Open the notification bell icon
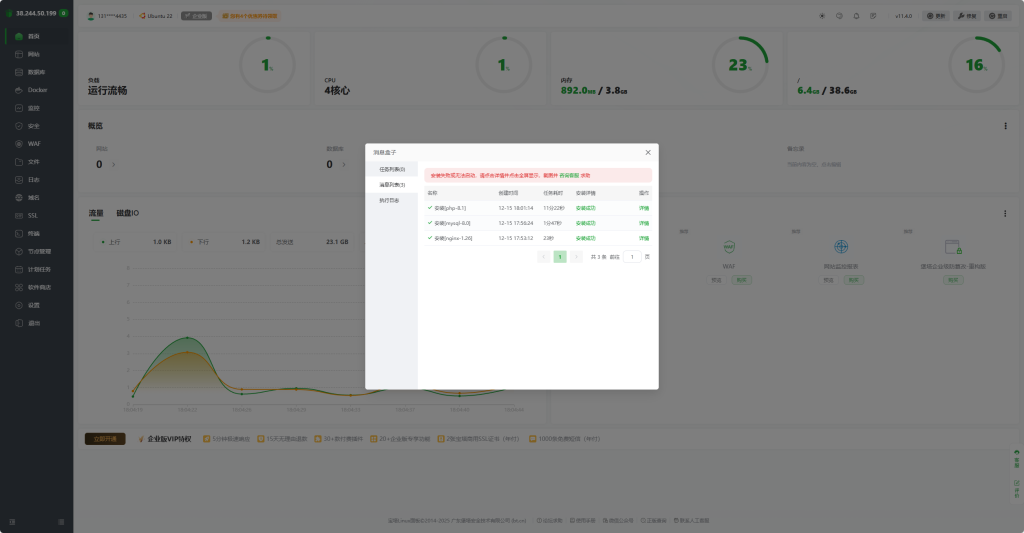This screenshot has width=1024, height=533. coord(856,16)
